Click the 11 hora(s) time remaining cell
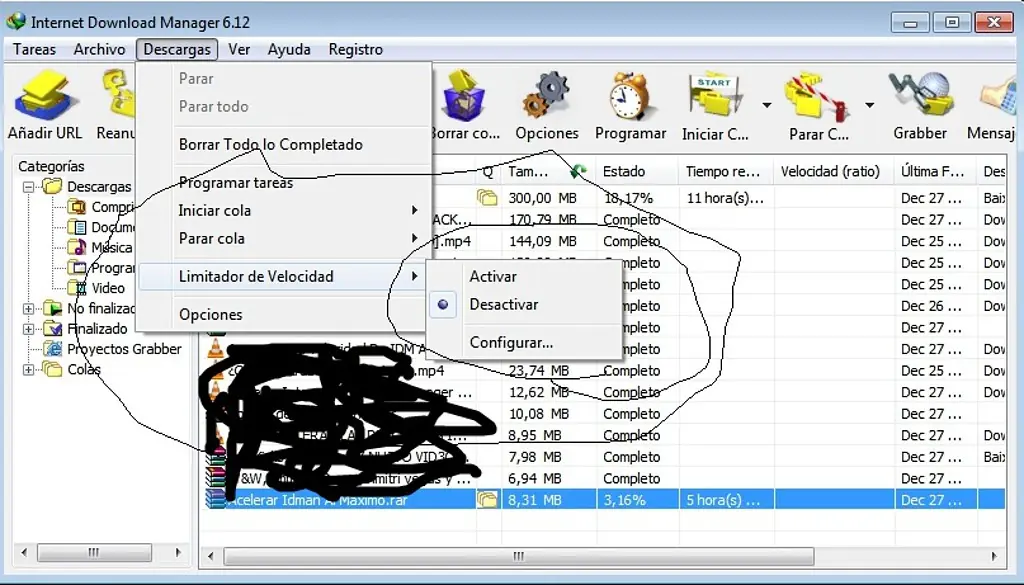 pyautogui.click(x=726, y=197)
